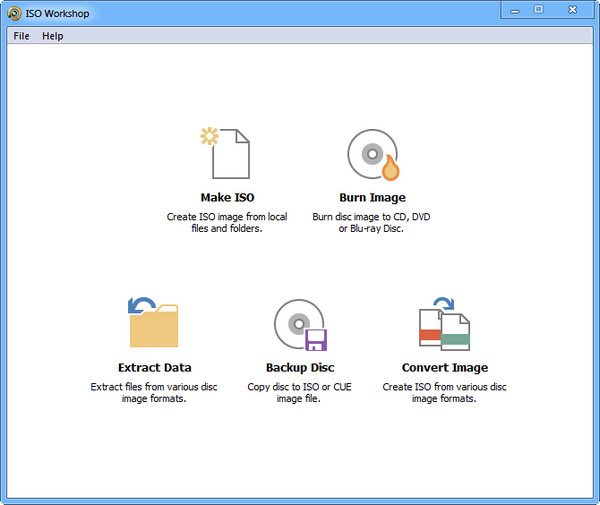Click the ISO Workshop title bar app icon
The width and height of the screenshot is (600, 505).
[13, 11]
